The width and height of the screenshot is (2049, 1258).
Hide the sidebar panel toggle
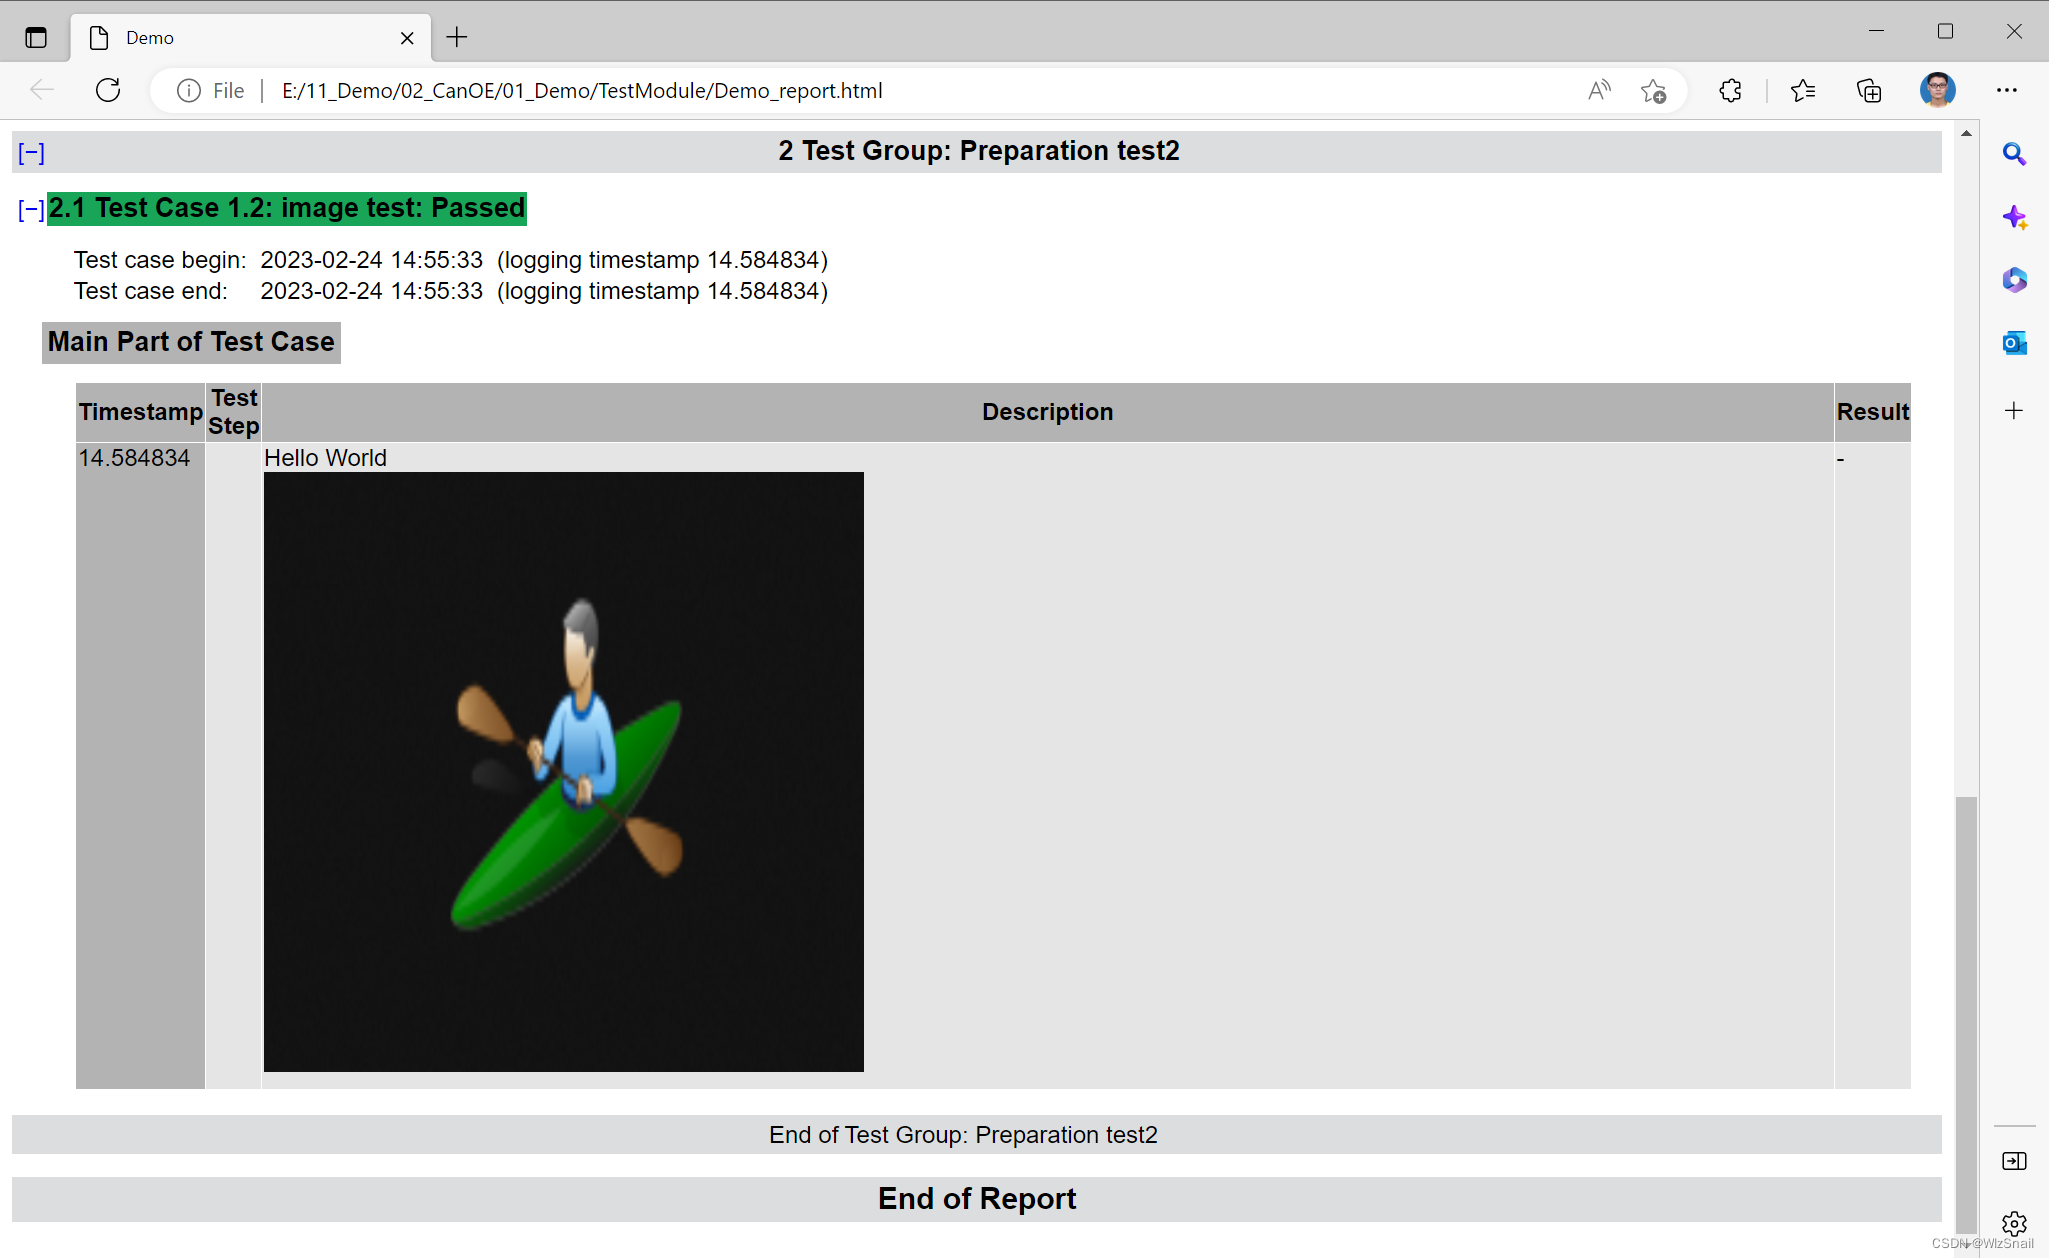(x=2014, y=1161)
